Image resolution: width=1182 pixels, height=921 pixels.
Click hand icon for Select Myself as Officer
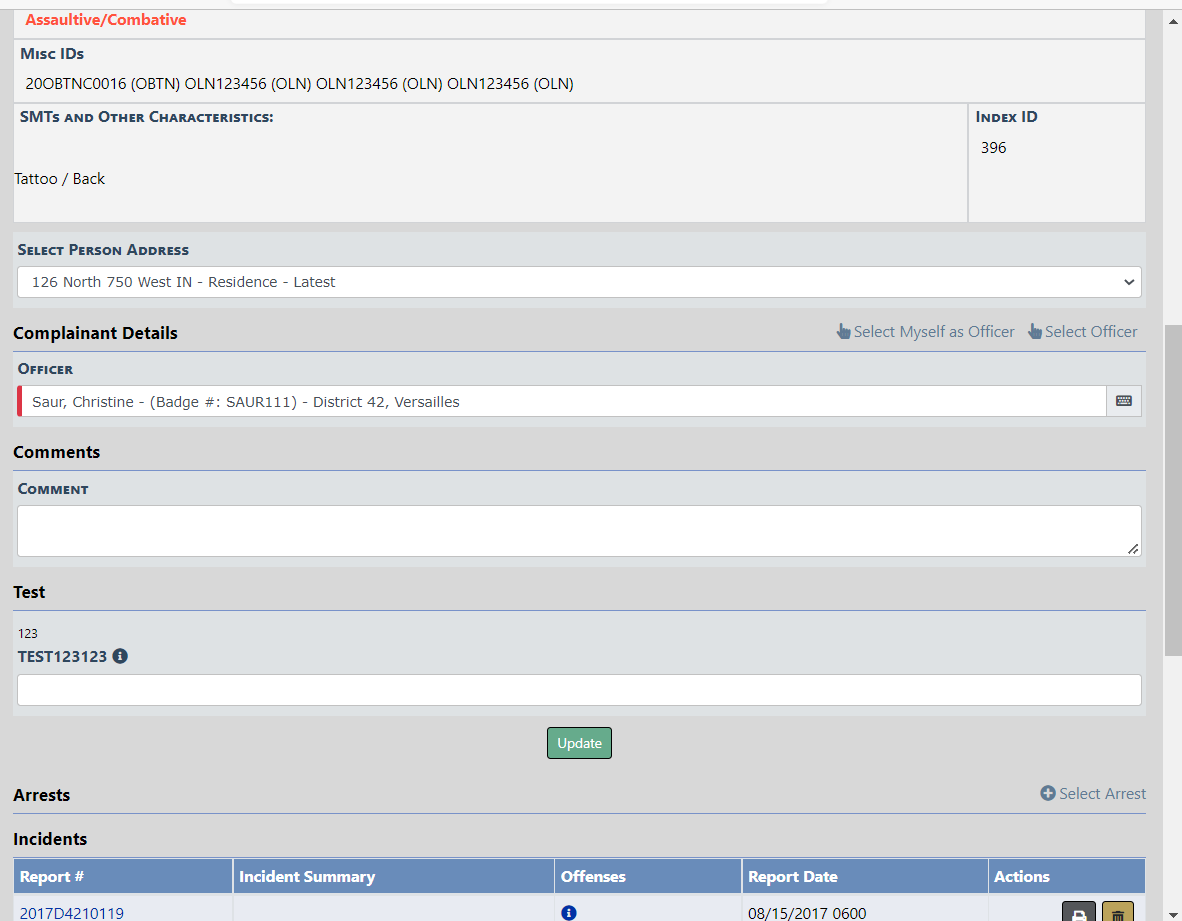[x=844, y=332]
